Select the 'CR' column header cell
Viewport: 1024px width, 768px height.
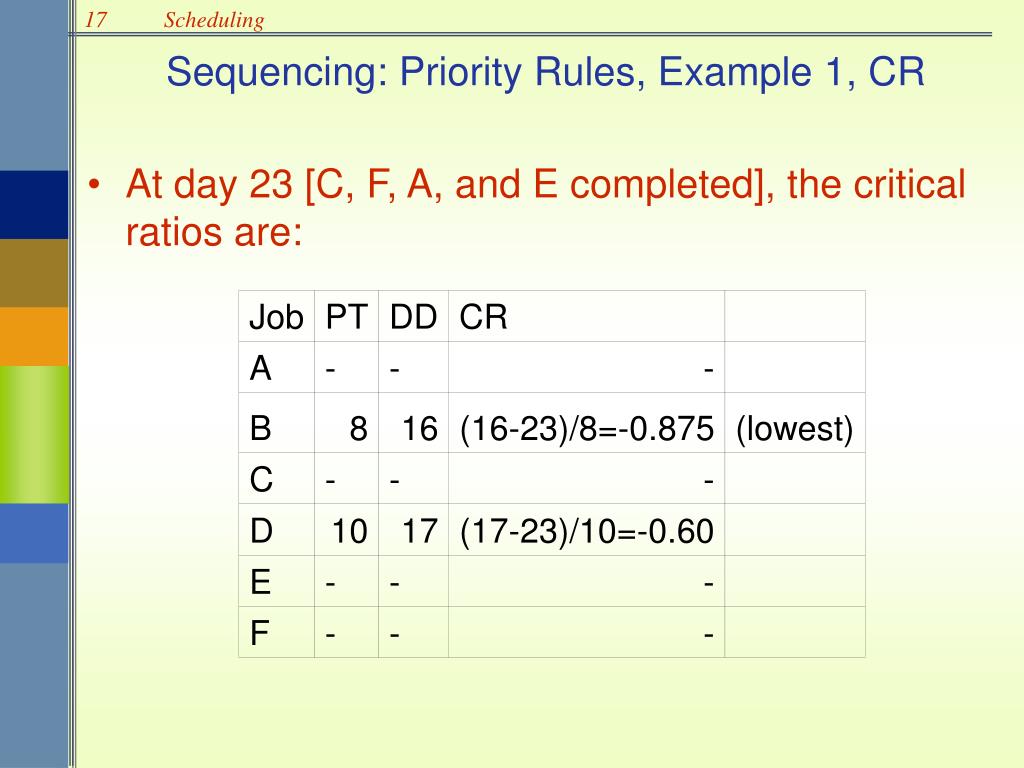click(x=586, y=317)
